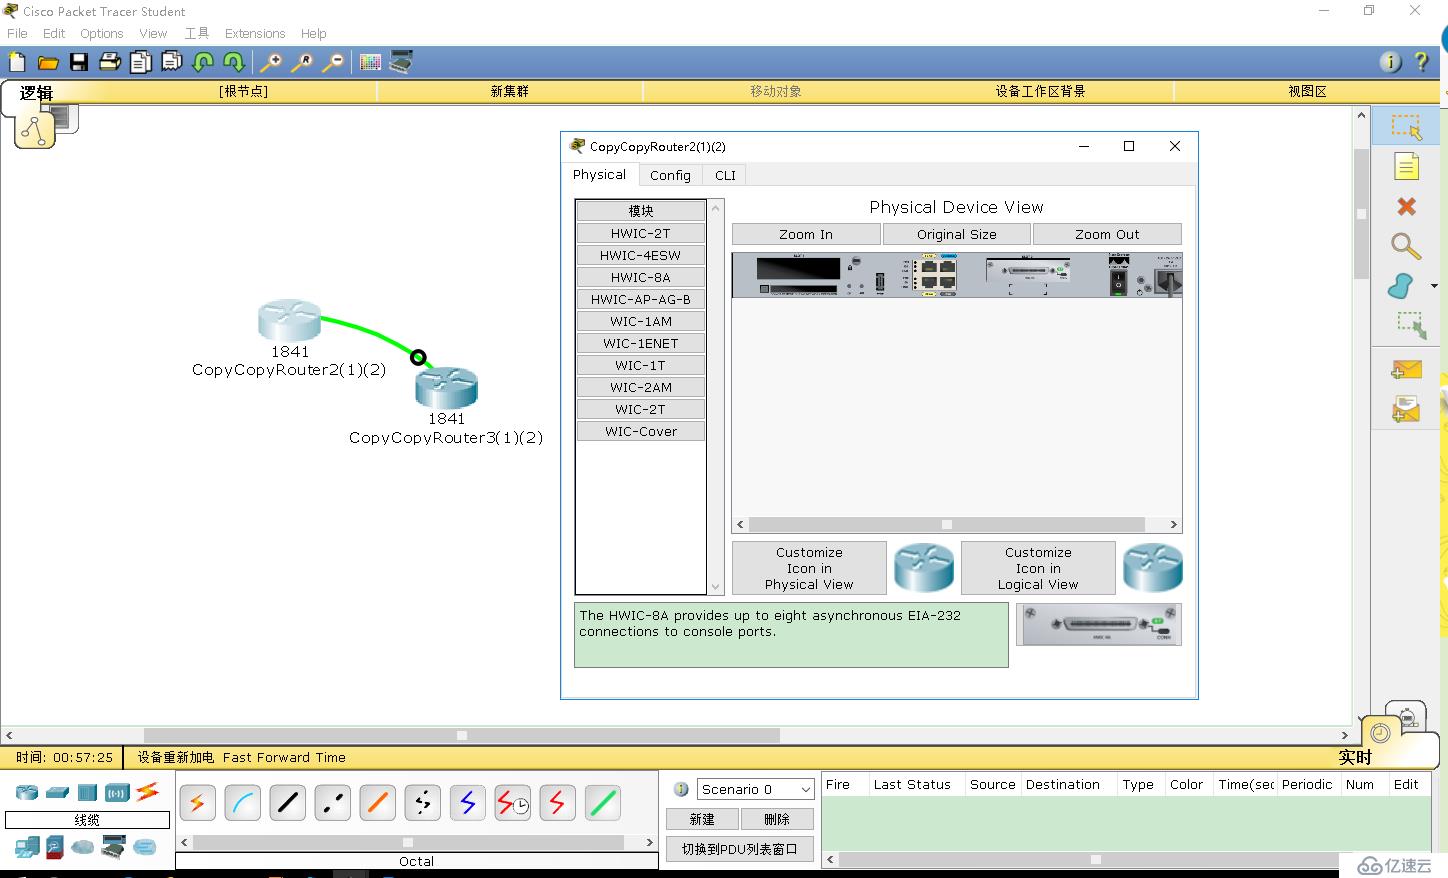Select the WIC-Cover module
This screenshot has height=878, width=1448.
pyautogui.click(x=641, y=431)
